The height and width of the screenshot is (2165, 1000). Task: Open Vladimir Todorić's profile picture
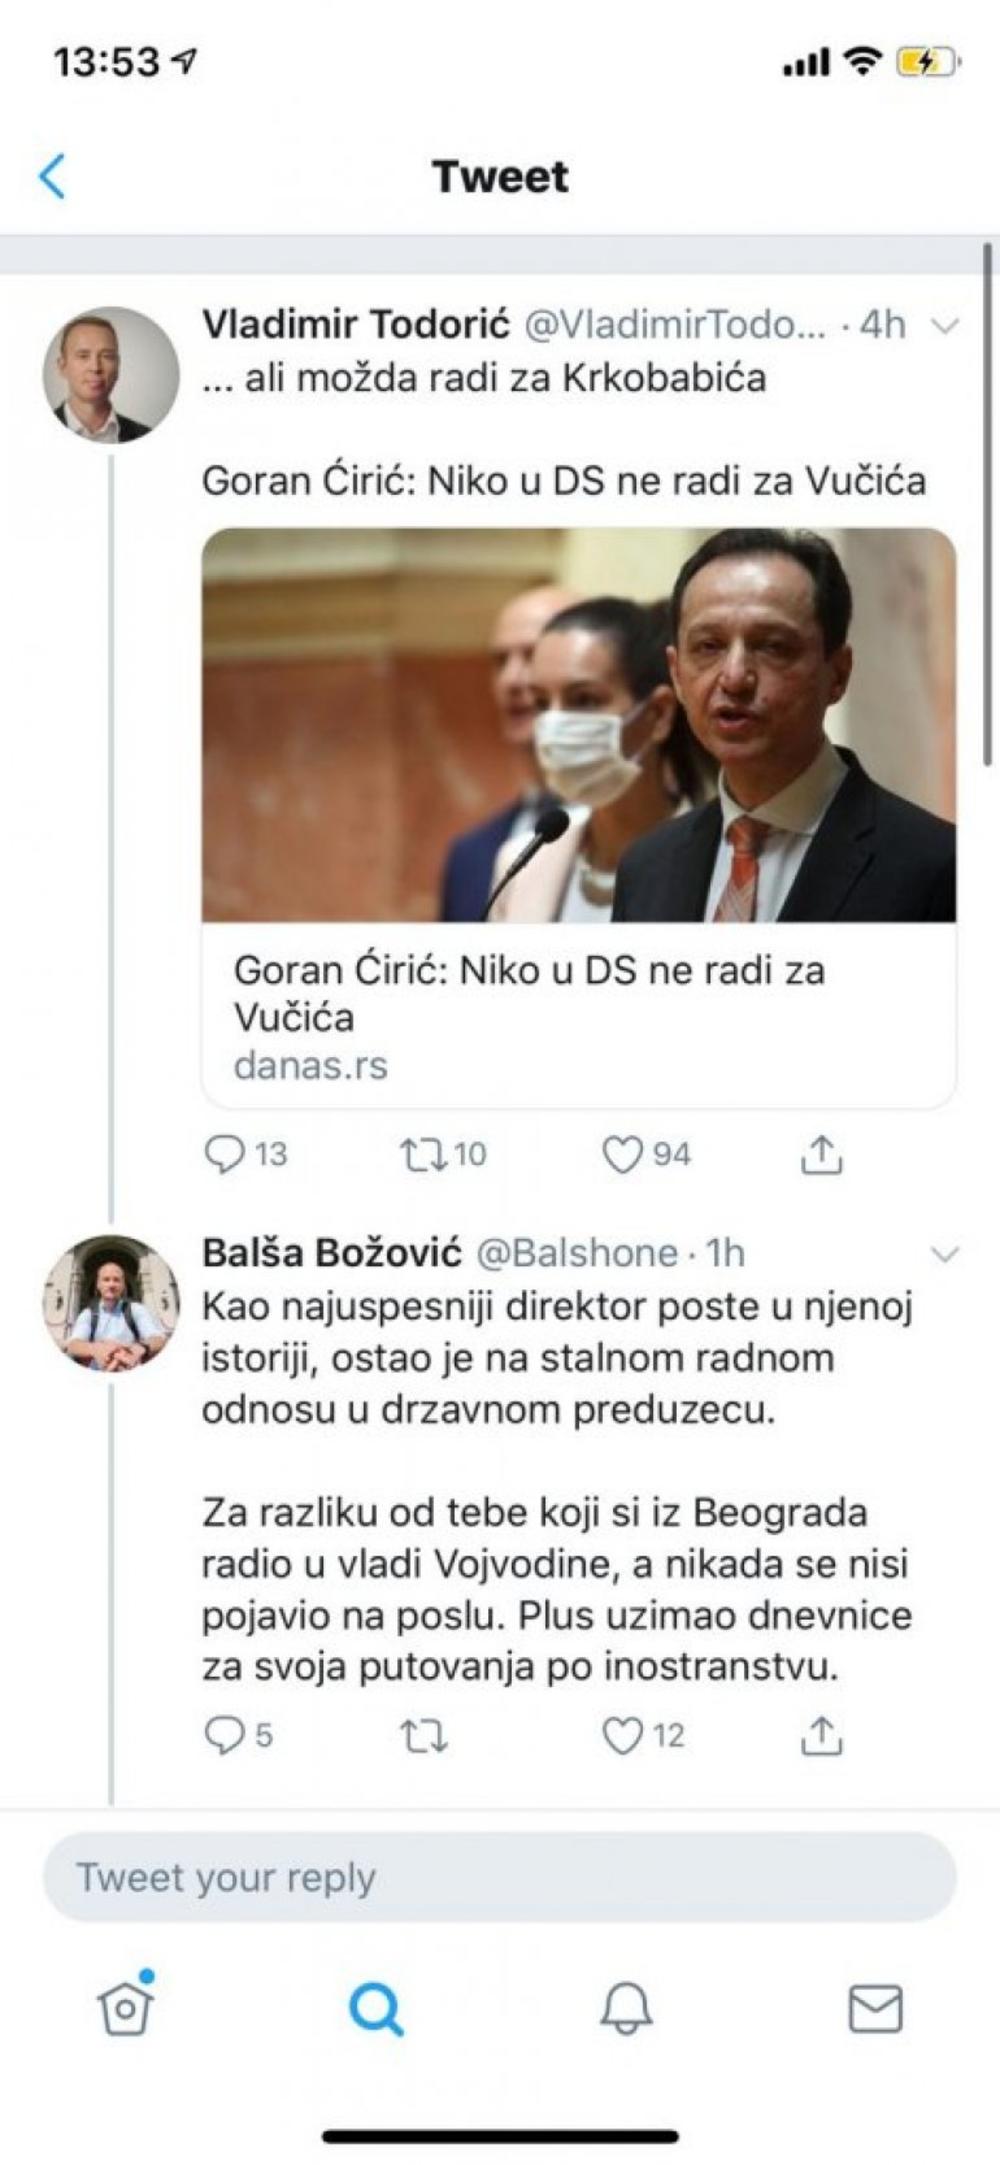[x=110, y=375]
